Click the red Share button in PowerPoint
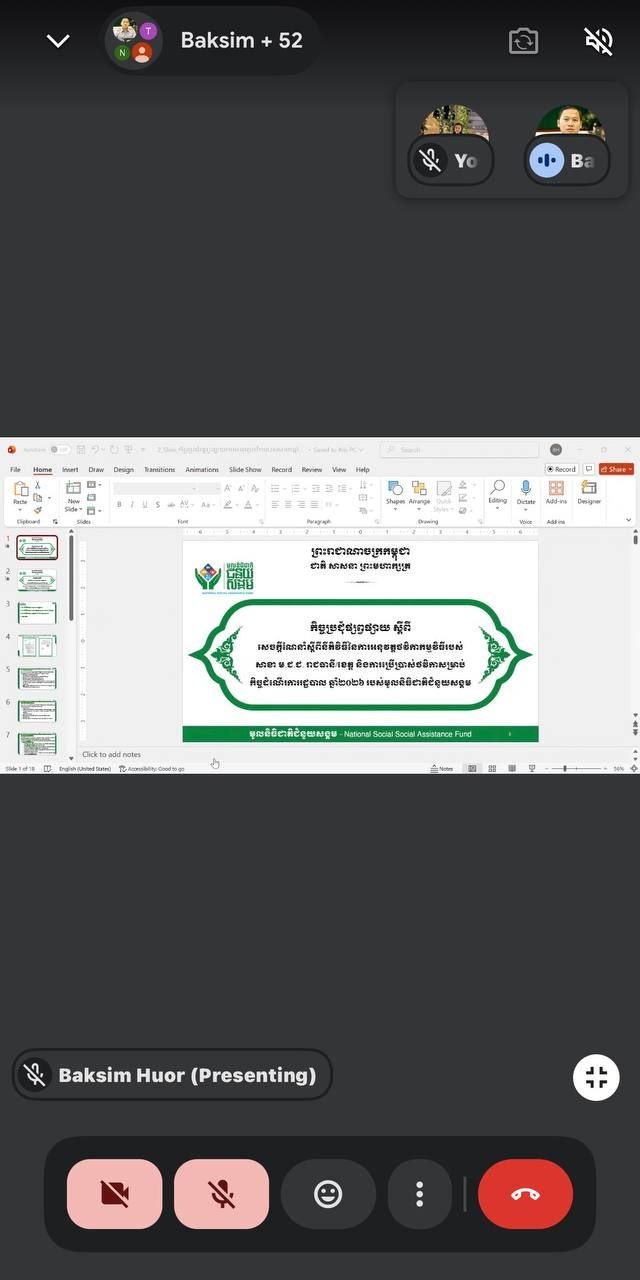Screen dimensions: 640x1280 click(615, 469)
